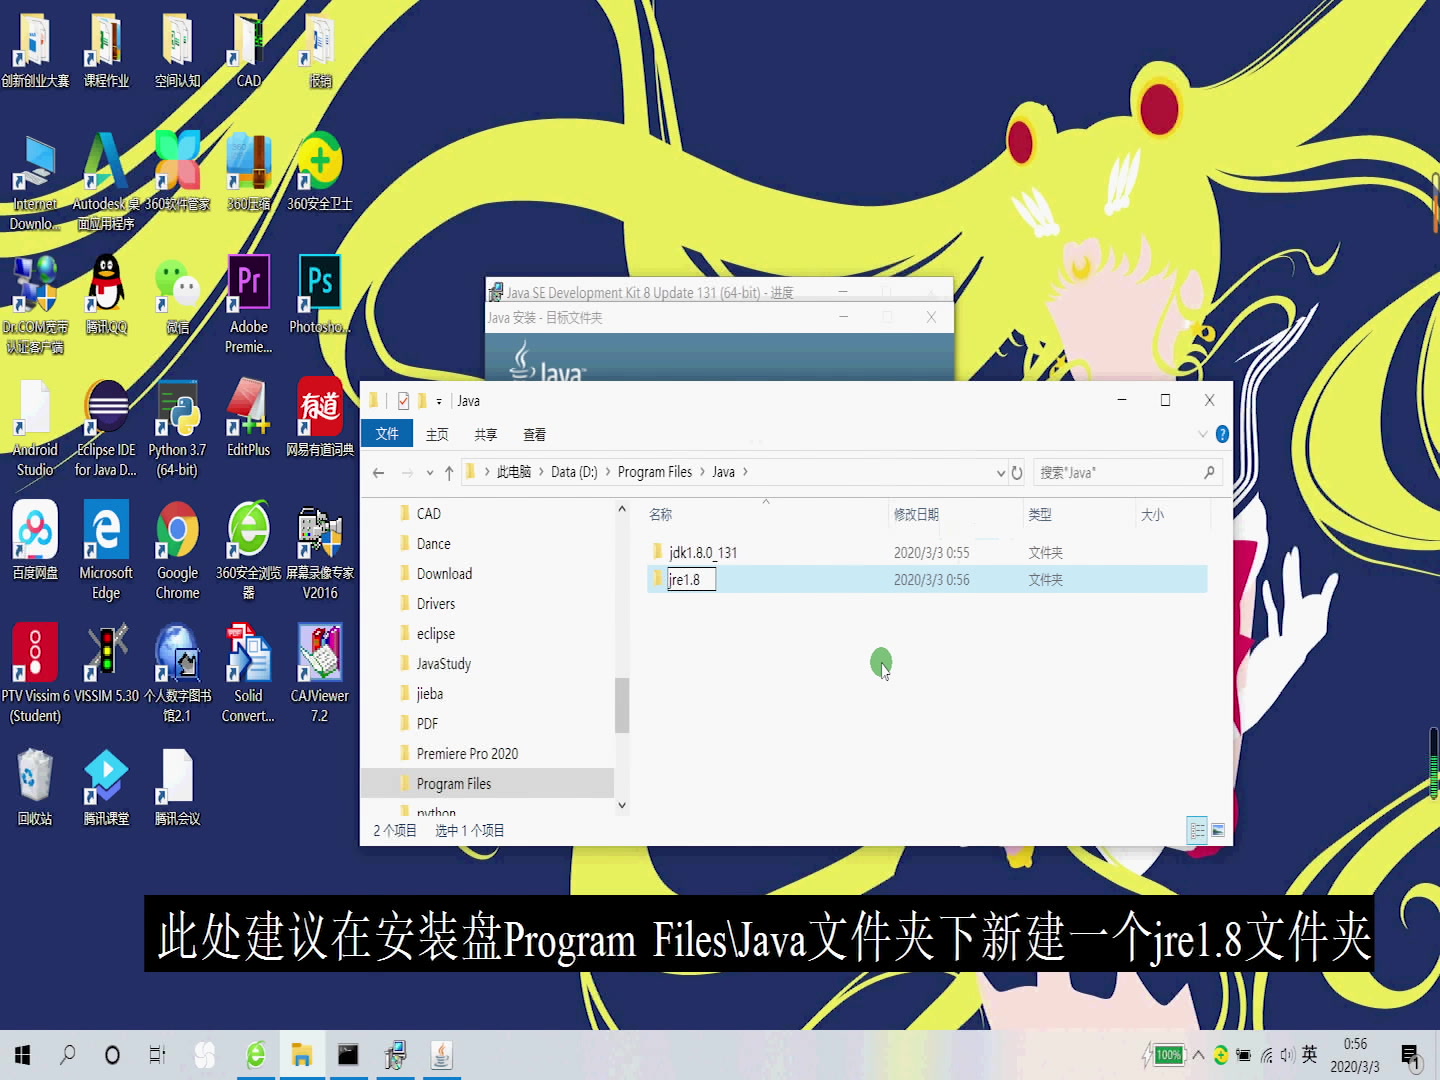The image size is (1440, 1080).
Task: Refresh the Java folder view
Action: 1017,473
